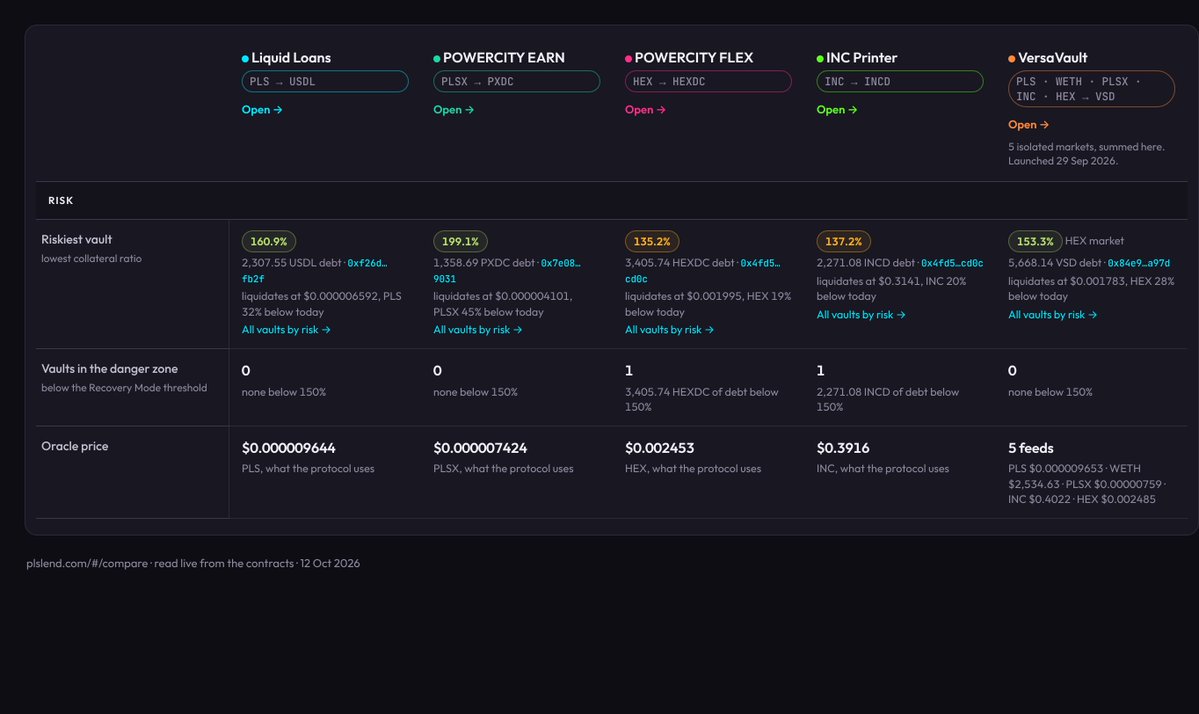
Task: Select the $0.000009644 PLS oracle price
Action: 288,448
